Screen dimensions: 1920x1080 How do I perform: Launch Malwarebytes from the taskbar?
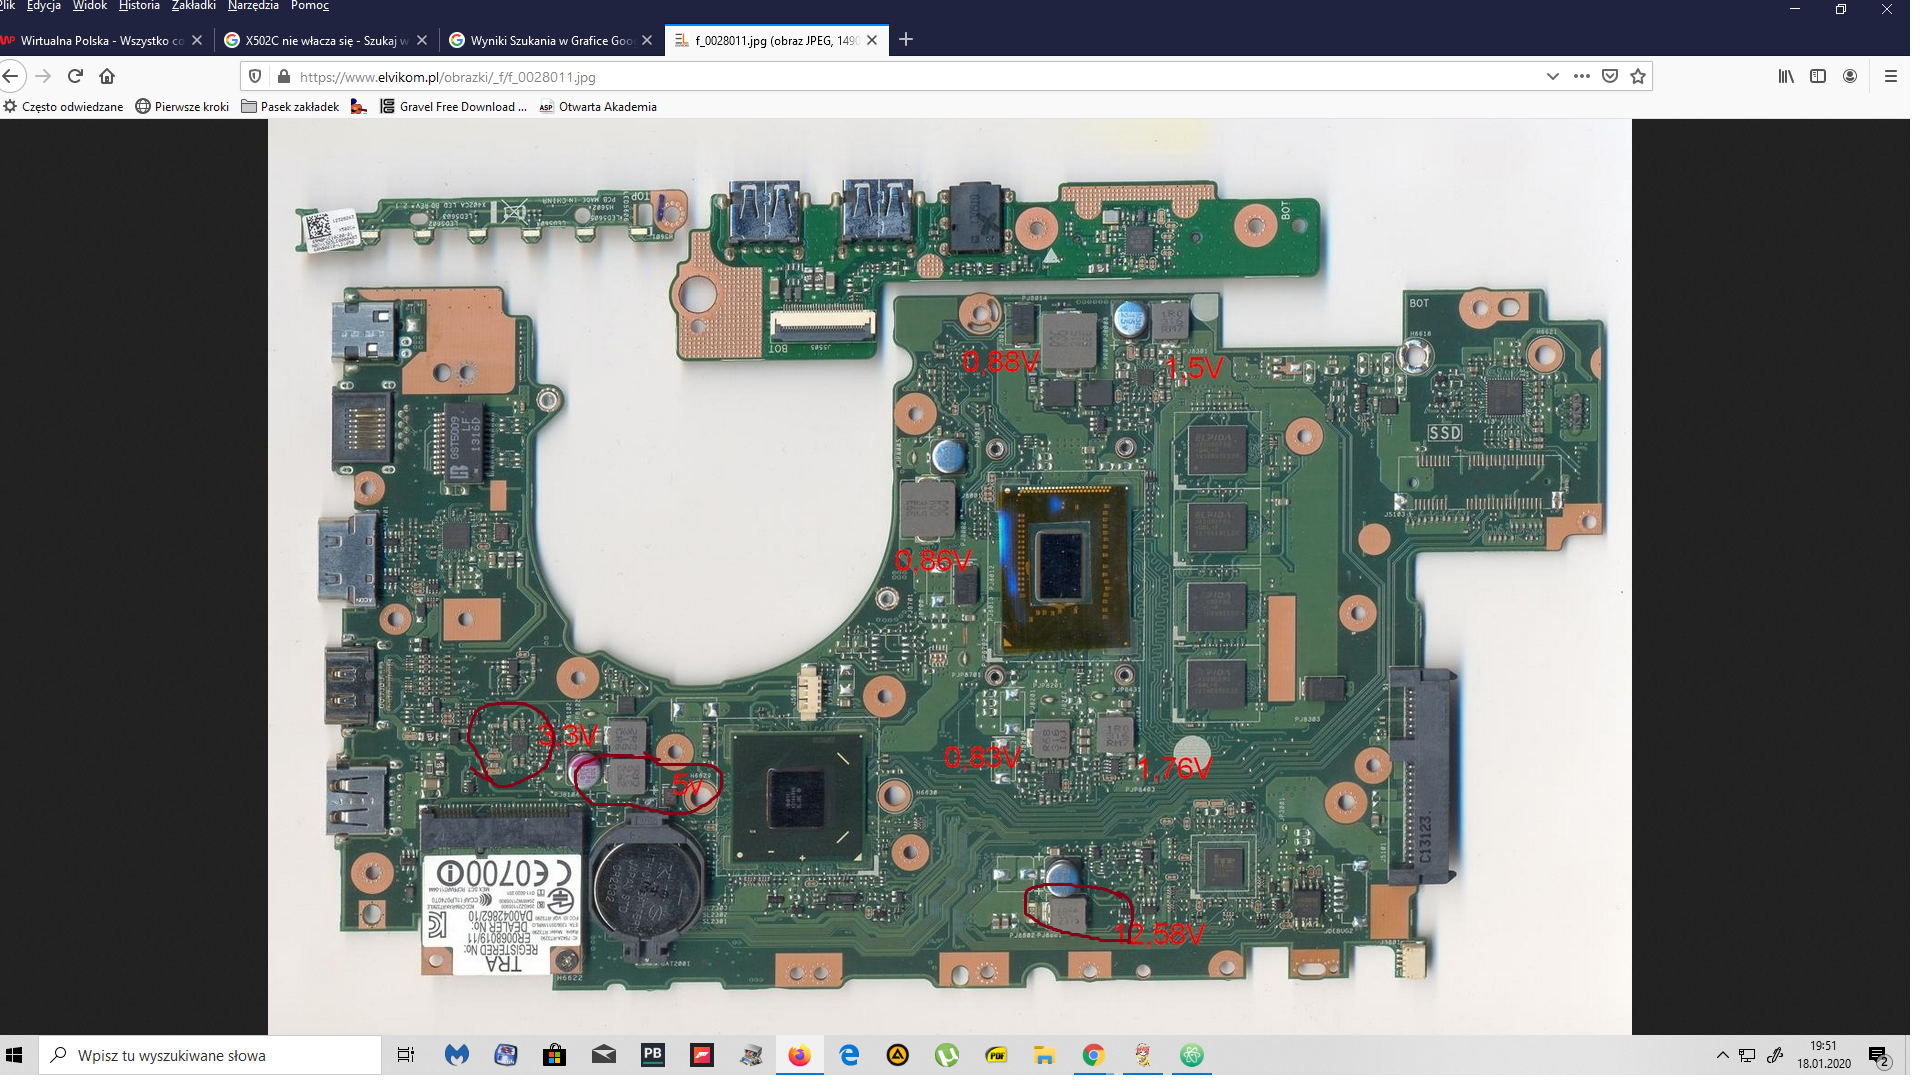pyautogui.click(x=457, y=1056)
